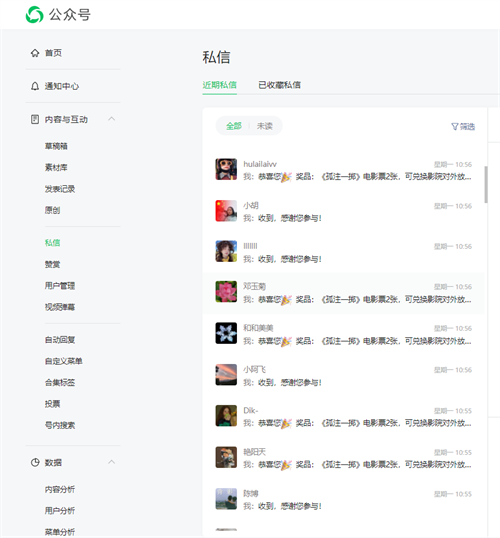This screenshot has height=538, width=500.
Task: Click the message list vertical scrollbar
Action: 486,185
